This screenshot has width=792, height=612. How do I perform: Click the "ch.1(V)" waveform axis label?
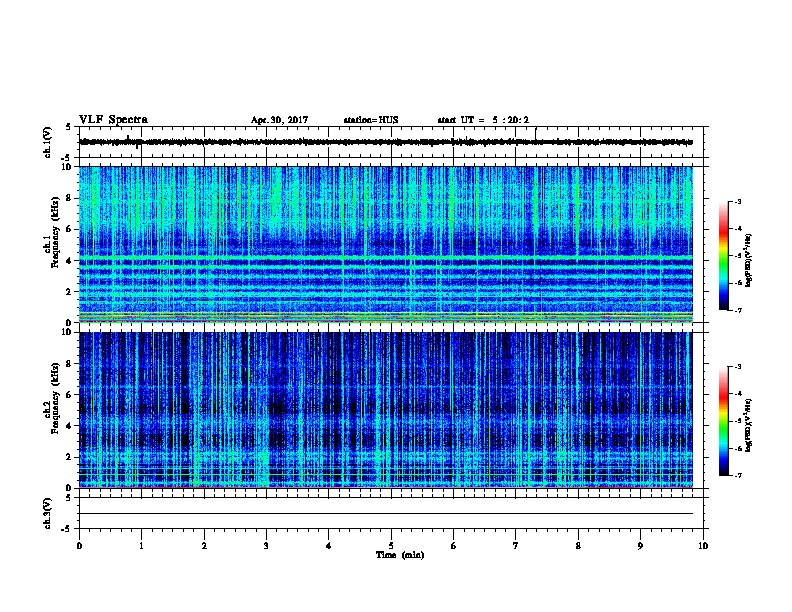48,142
